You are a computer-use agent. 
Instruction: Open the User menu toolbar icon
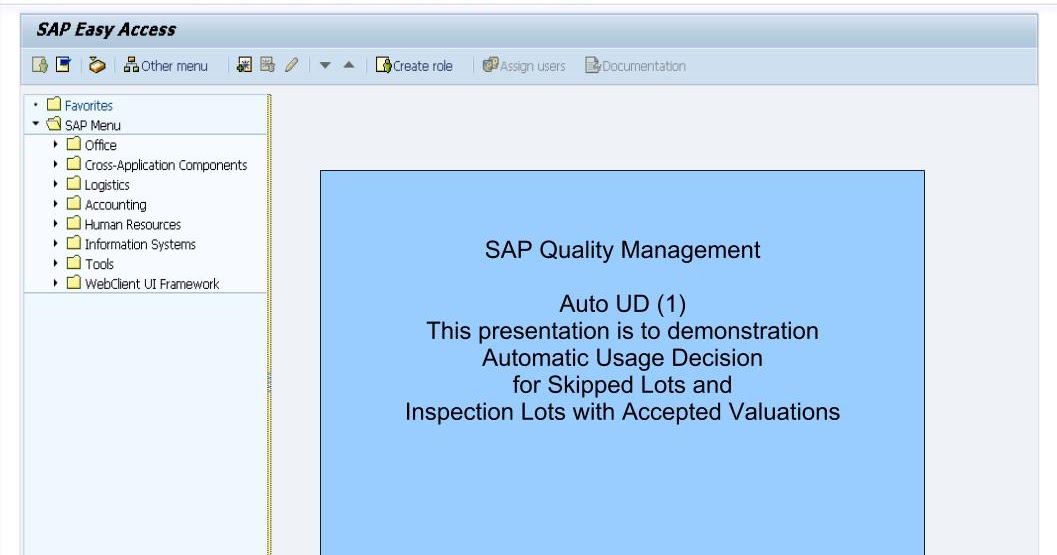40,65
